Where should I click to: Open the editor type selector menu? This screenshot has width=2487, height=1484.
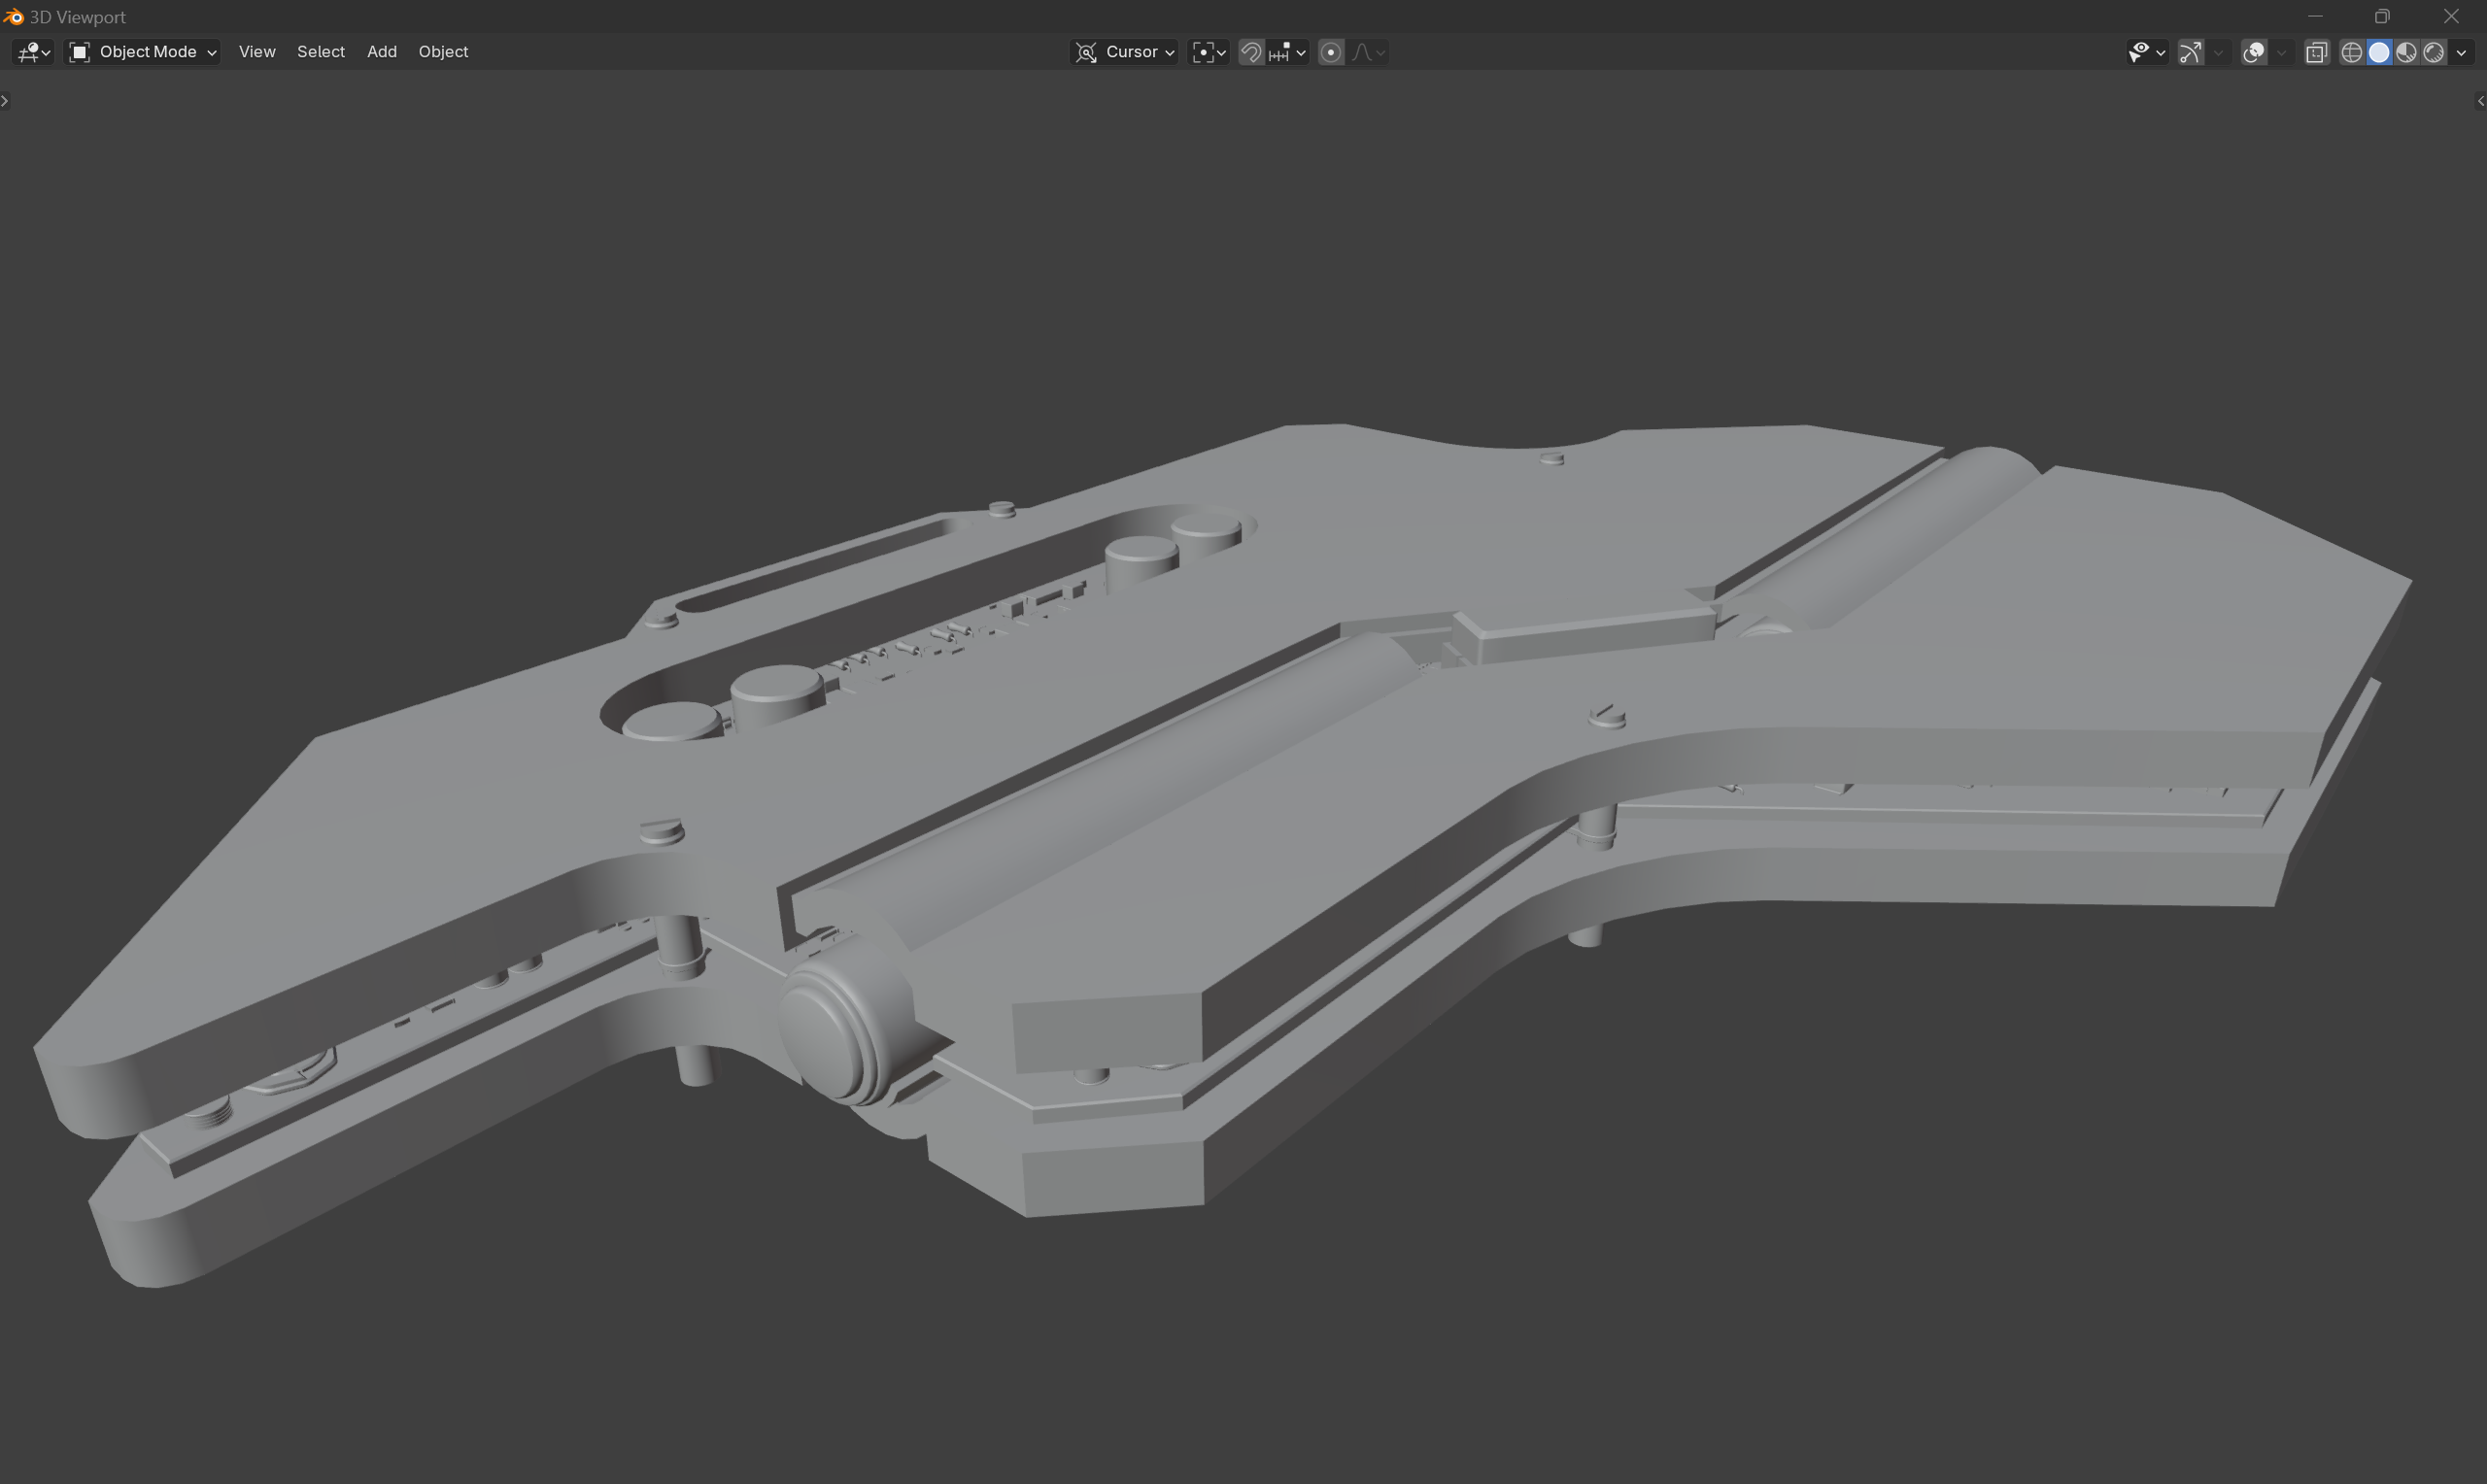pos(33,52)
